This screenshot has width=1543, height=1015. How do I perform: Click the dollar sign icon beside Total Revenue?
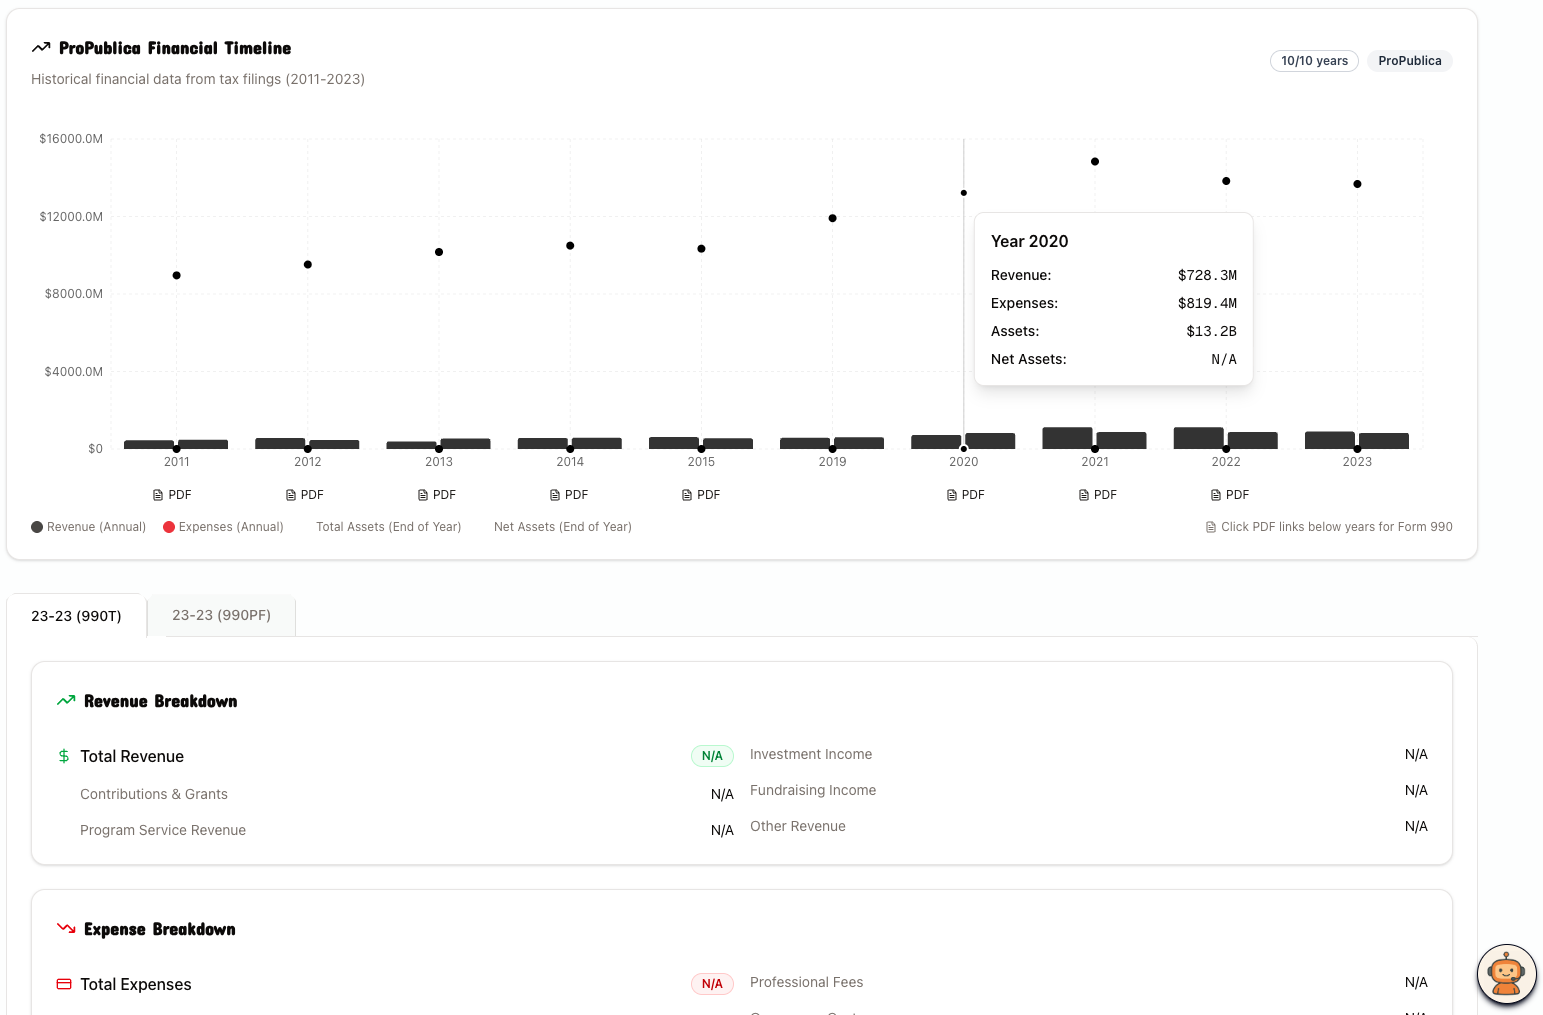tap(64, 756)
